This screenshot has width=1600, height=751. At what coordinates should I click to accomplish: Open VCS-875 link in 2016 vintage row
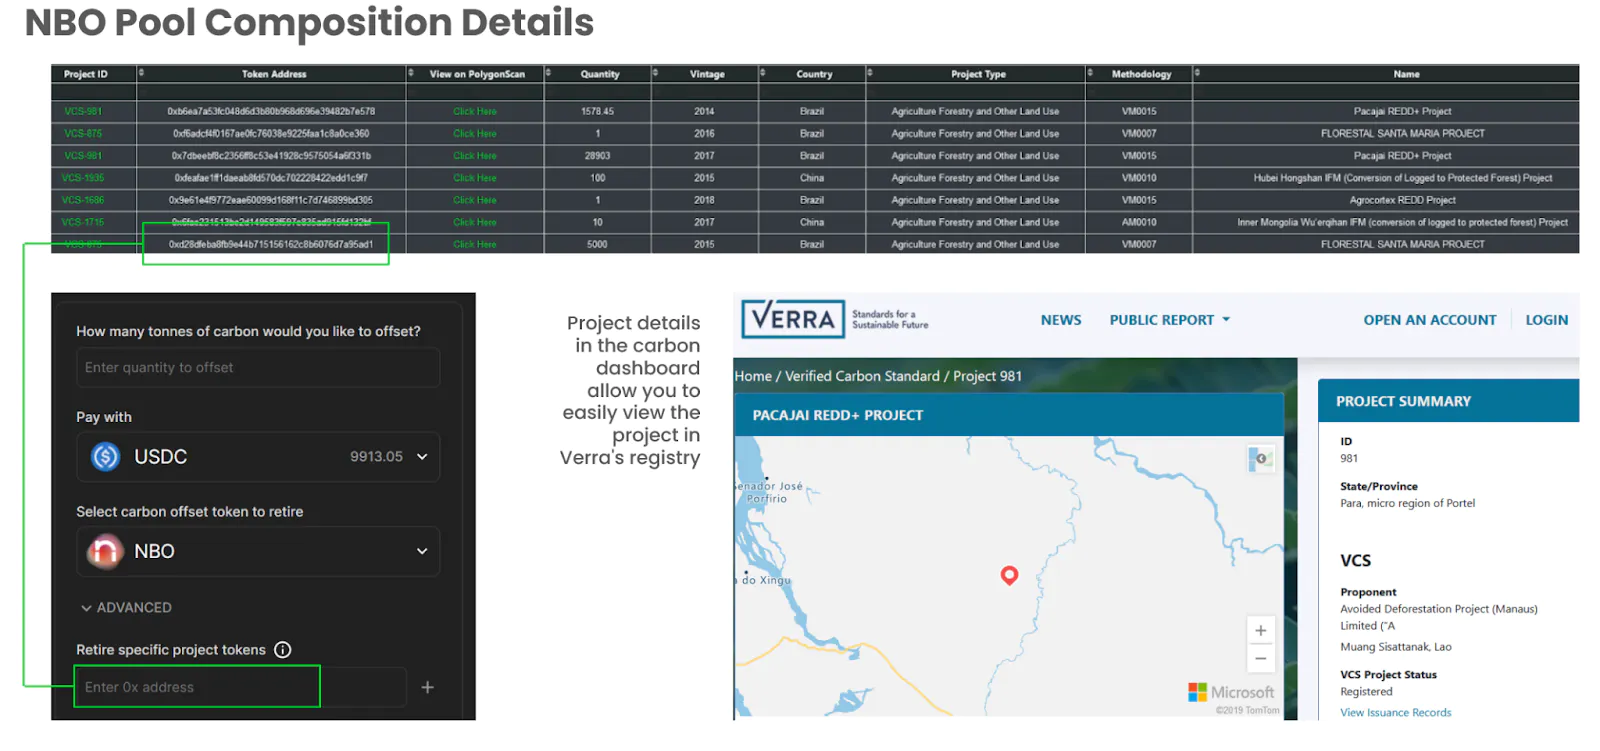(x=83, y=133)
